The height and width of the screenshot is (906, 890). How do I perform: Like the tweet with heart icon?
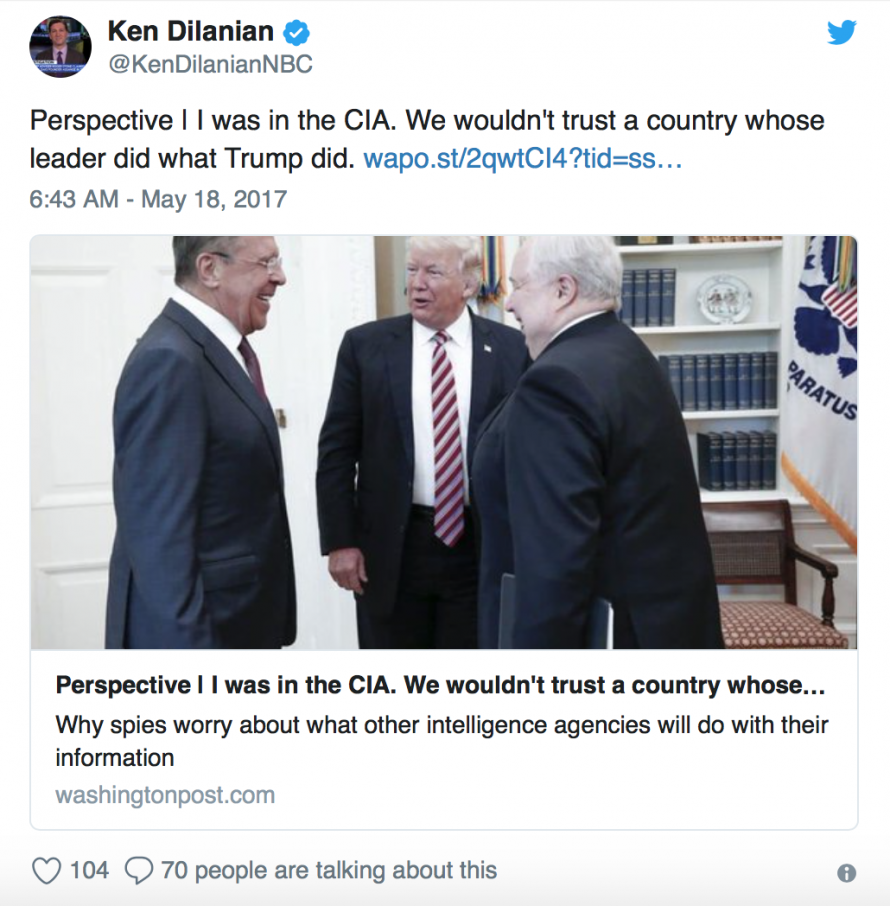point(46,870)
